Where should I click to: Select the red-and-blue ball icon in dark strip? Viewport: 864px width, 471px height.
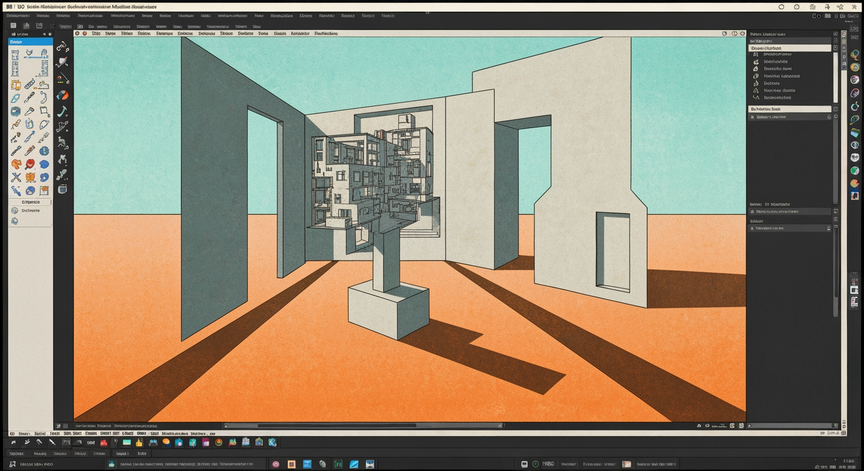pyautogui.click(x=63, y=95)
